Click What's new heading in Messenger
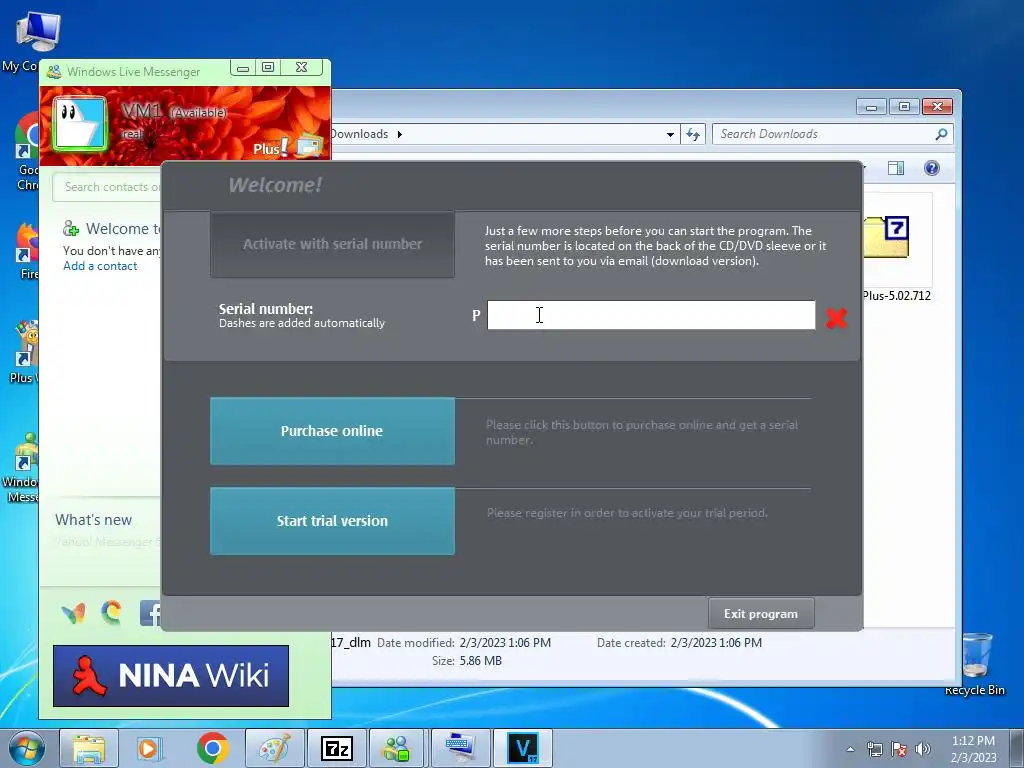Viewport: 1024px width, 768px height. point(93,520)
